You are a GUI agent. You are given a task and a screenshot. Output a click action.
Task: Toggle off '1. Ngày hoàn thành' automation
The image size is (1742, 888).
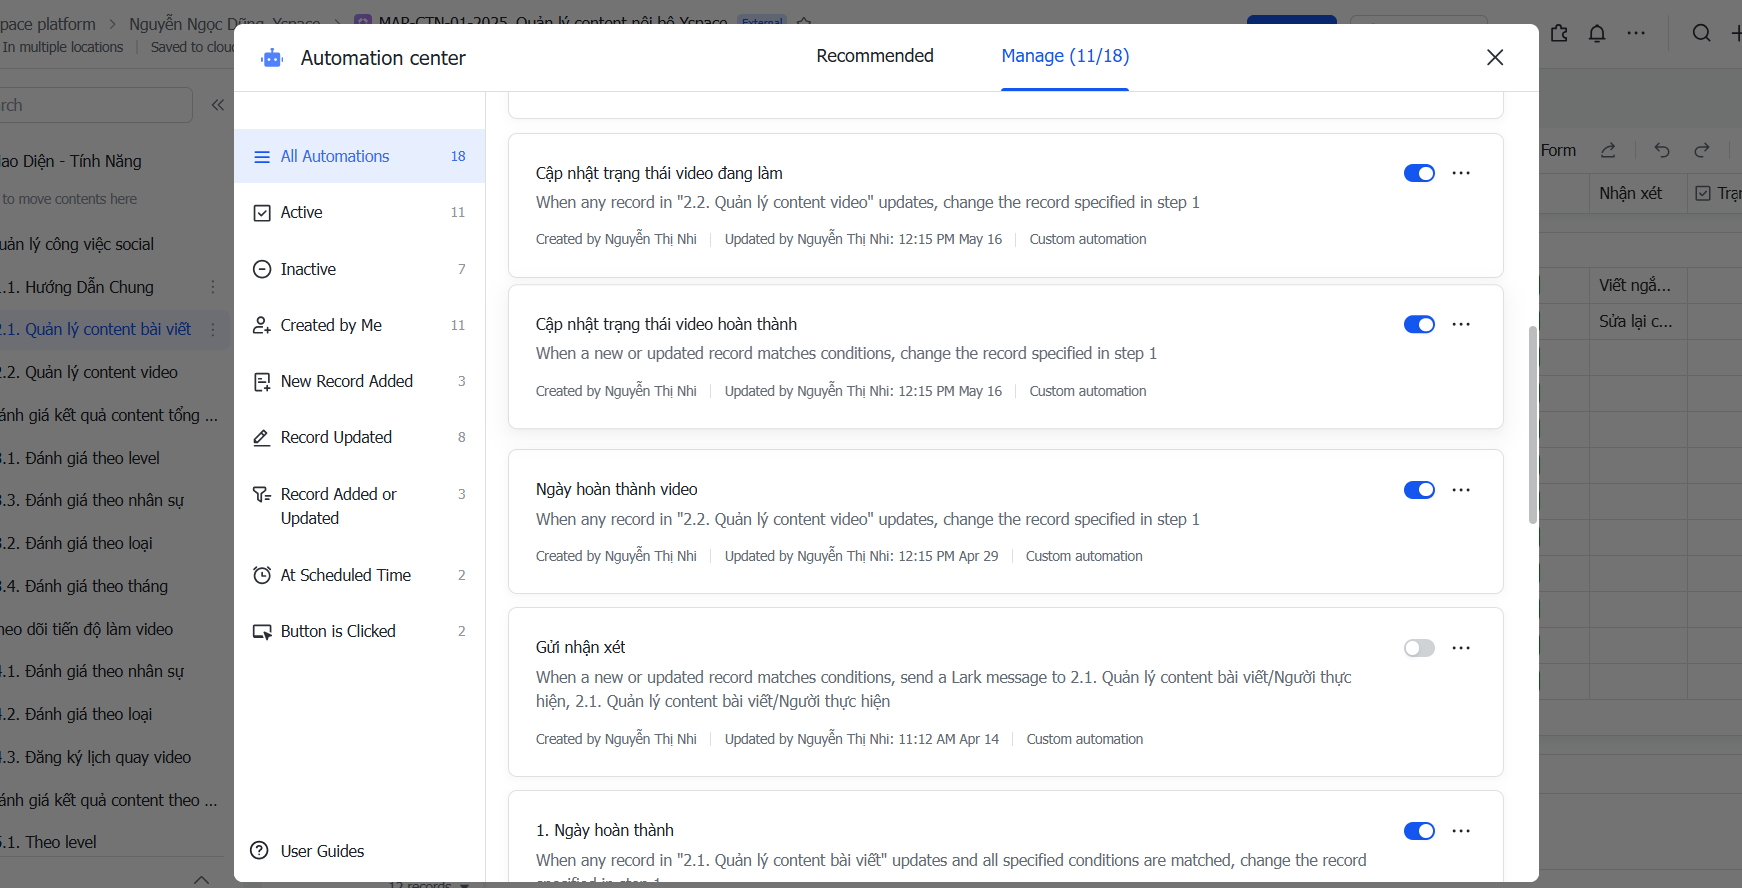(x=1419, y=831)
